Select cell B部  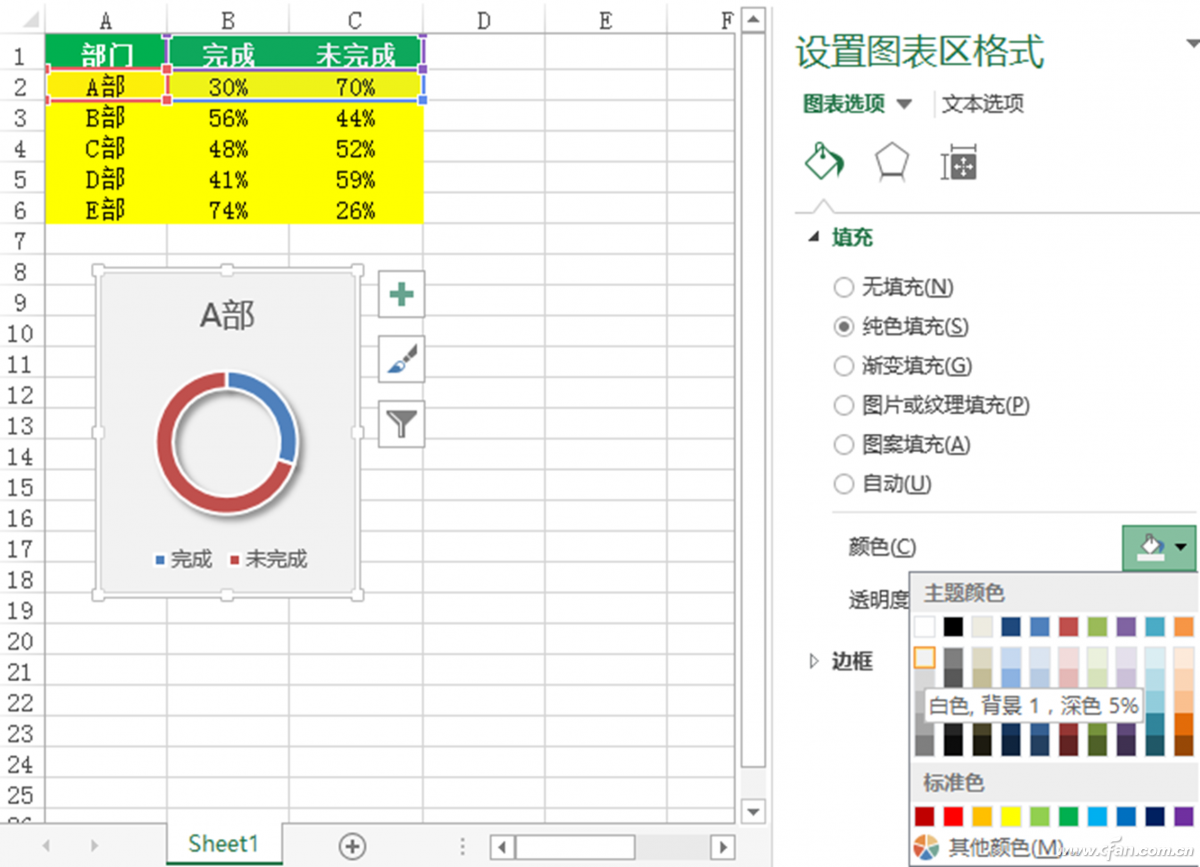coord(106,118)
